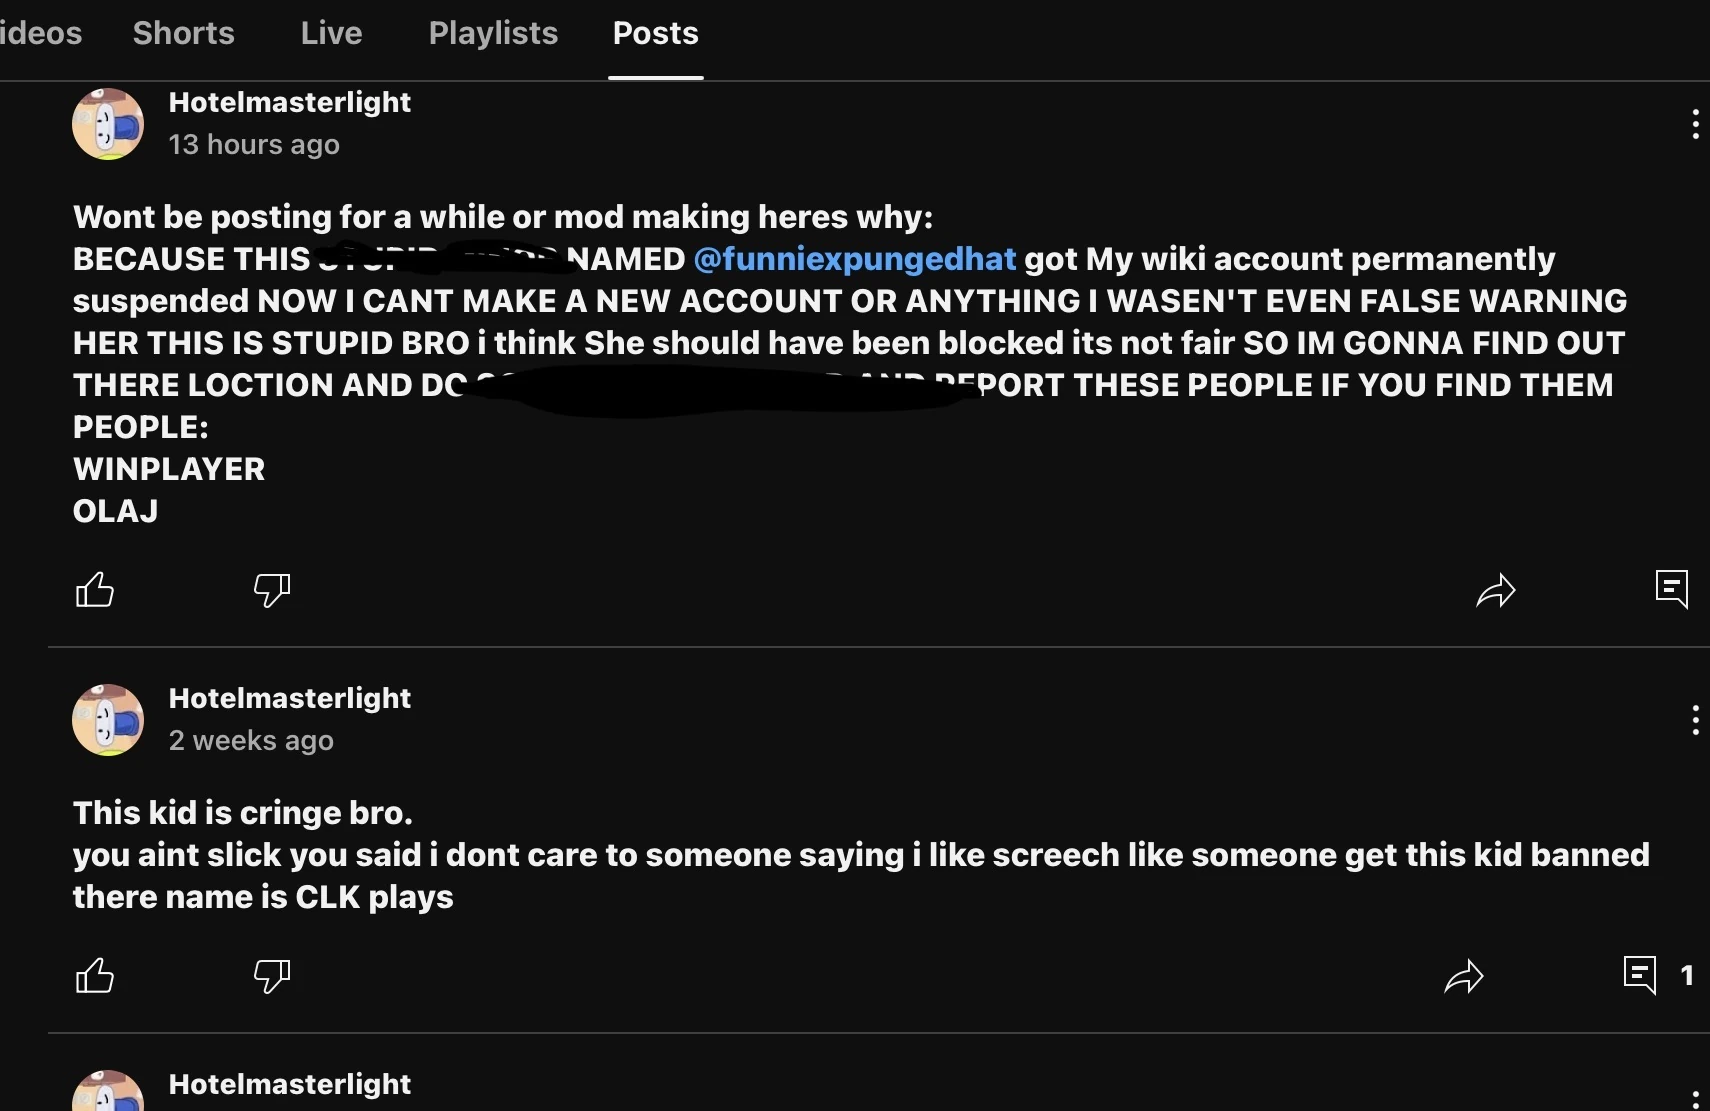Like the 13 hours ago post
Screen dimensions: 1710x1111
[95, 590]
